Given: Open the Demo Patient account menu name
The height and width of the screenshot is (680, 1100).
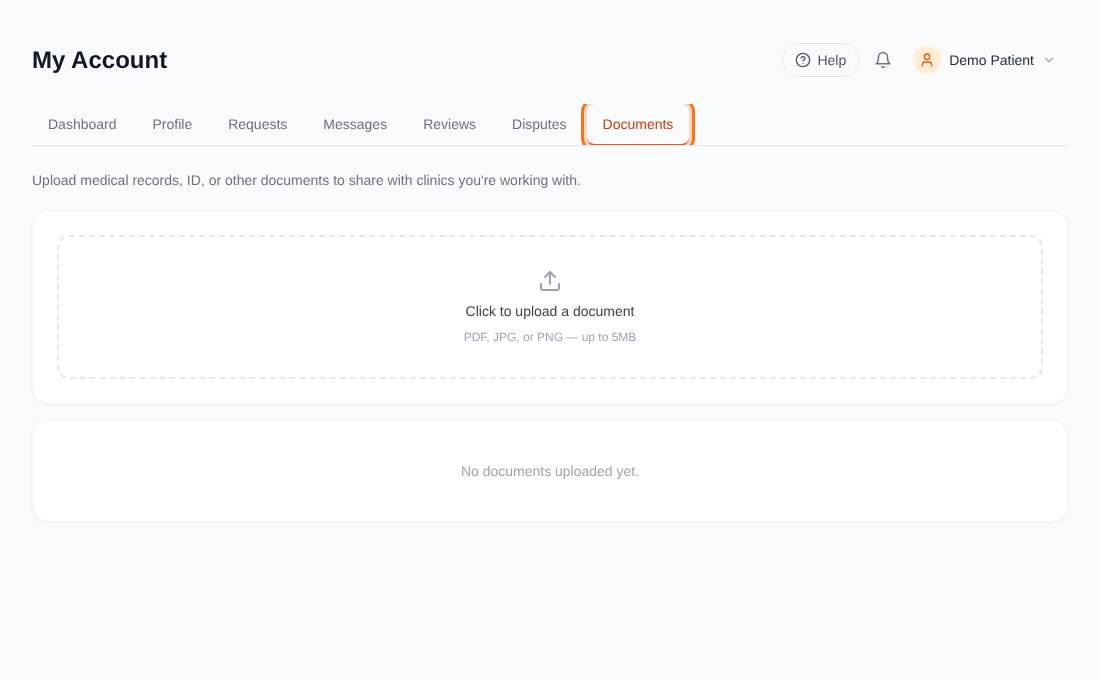Looking at the screenshot, I should tap(991, 60).
